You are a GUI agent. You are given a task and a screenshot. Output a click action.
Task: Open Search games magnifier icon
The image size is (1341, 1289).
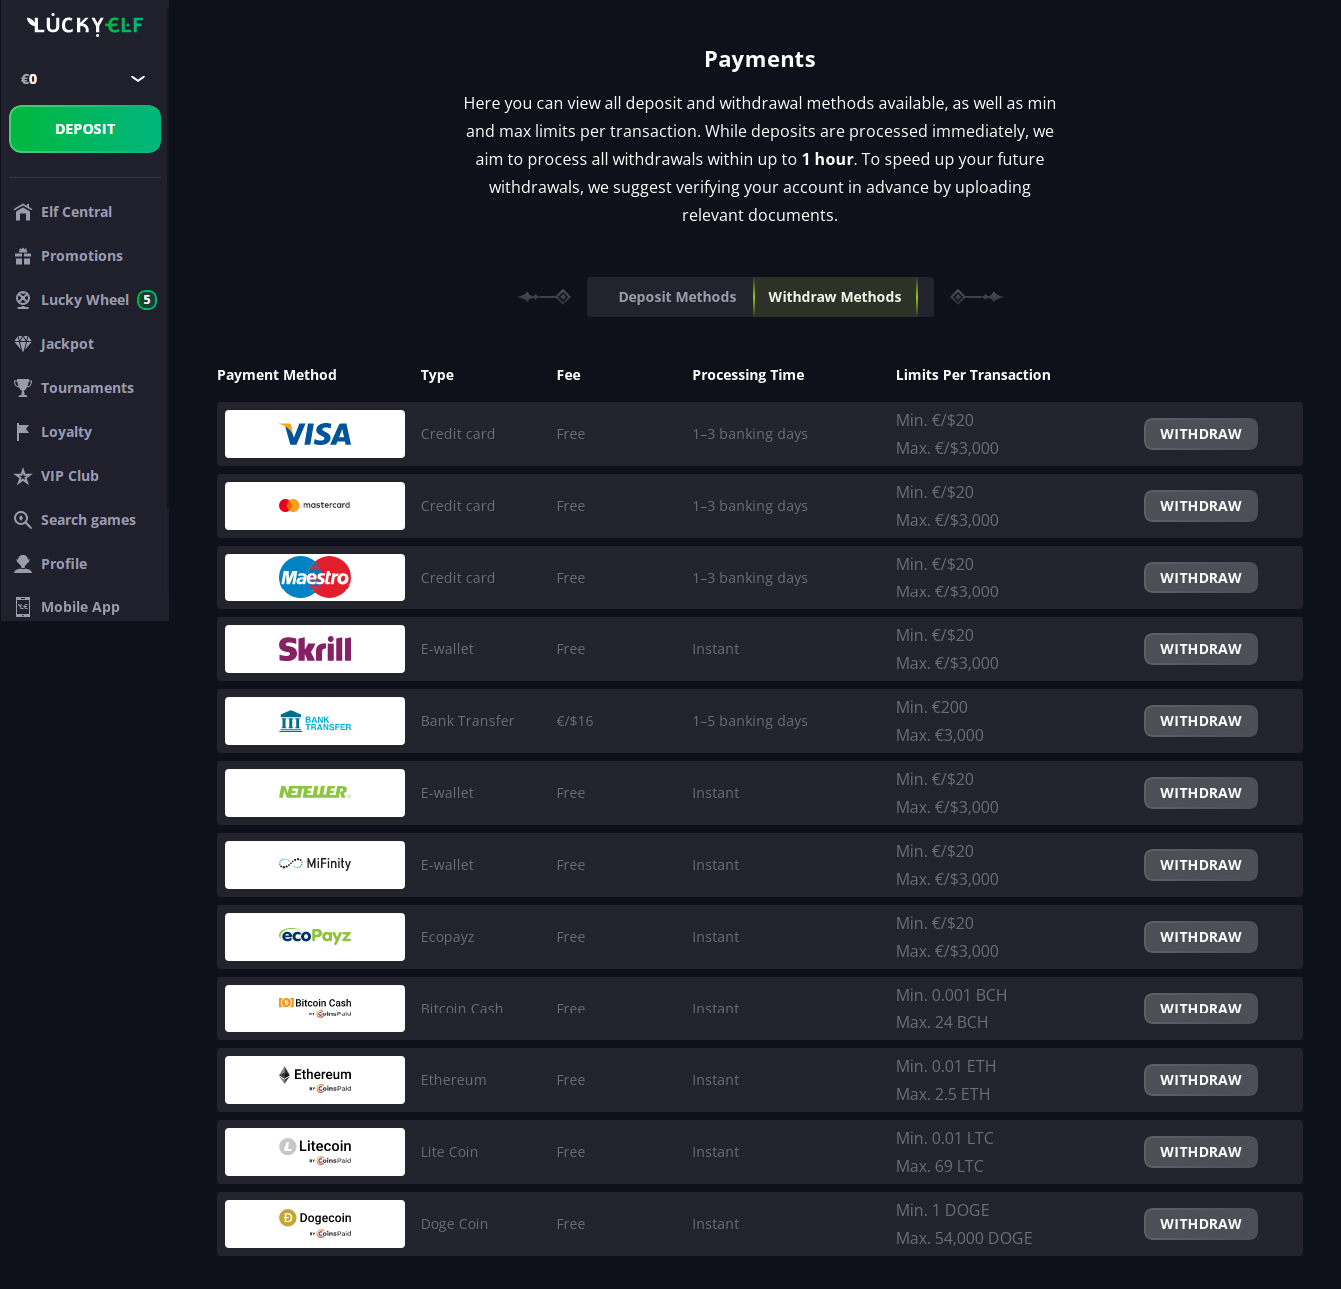23,520
